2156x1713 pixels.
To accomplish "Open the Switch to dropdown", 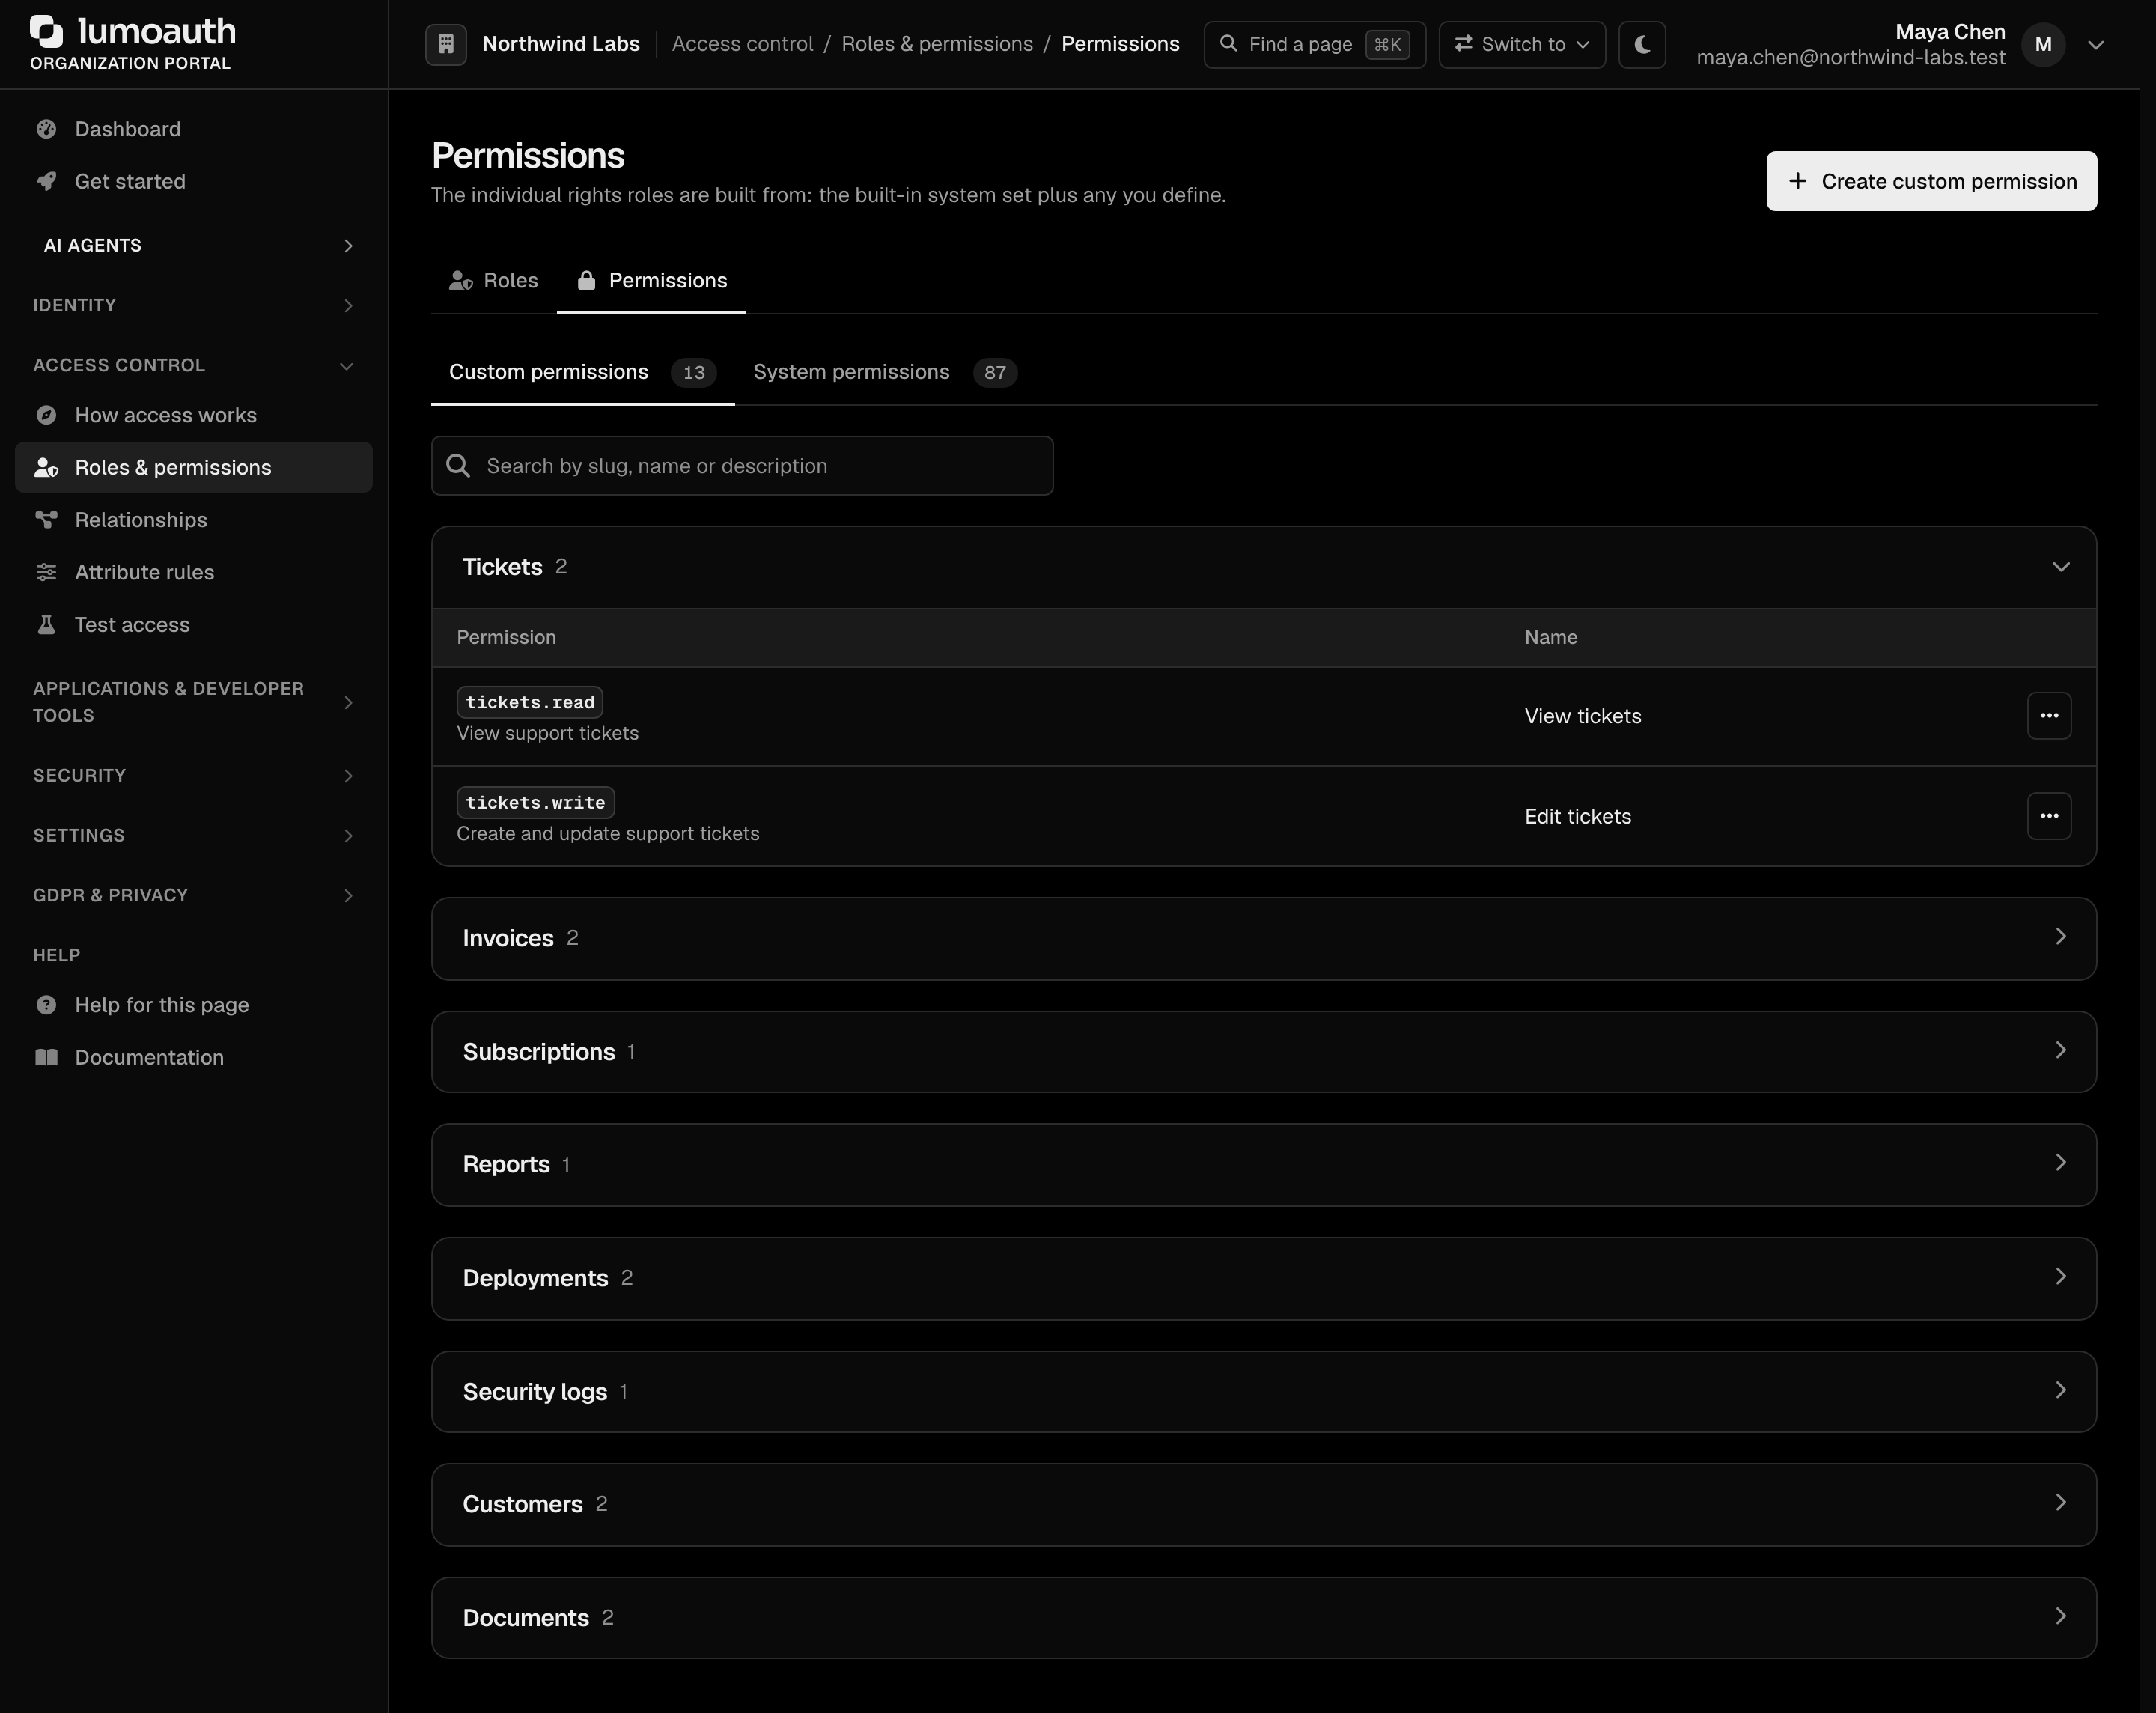I will (1522, 44).
